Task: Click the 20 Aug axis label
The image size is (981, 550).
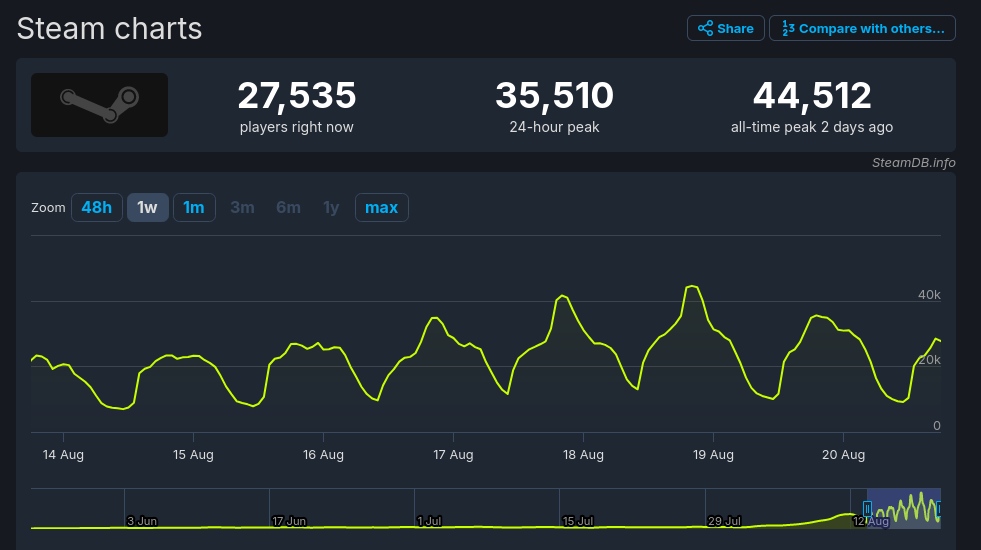Action: pos(843,455)
